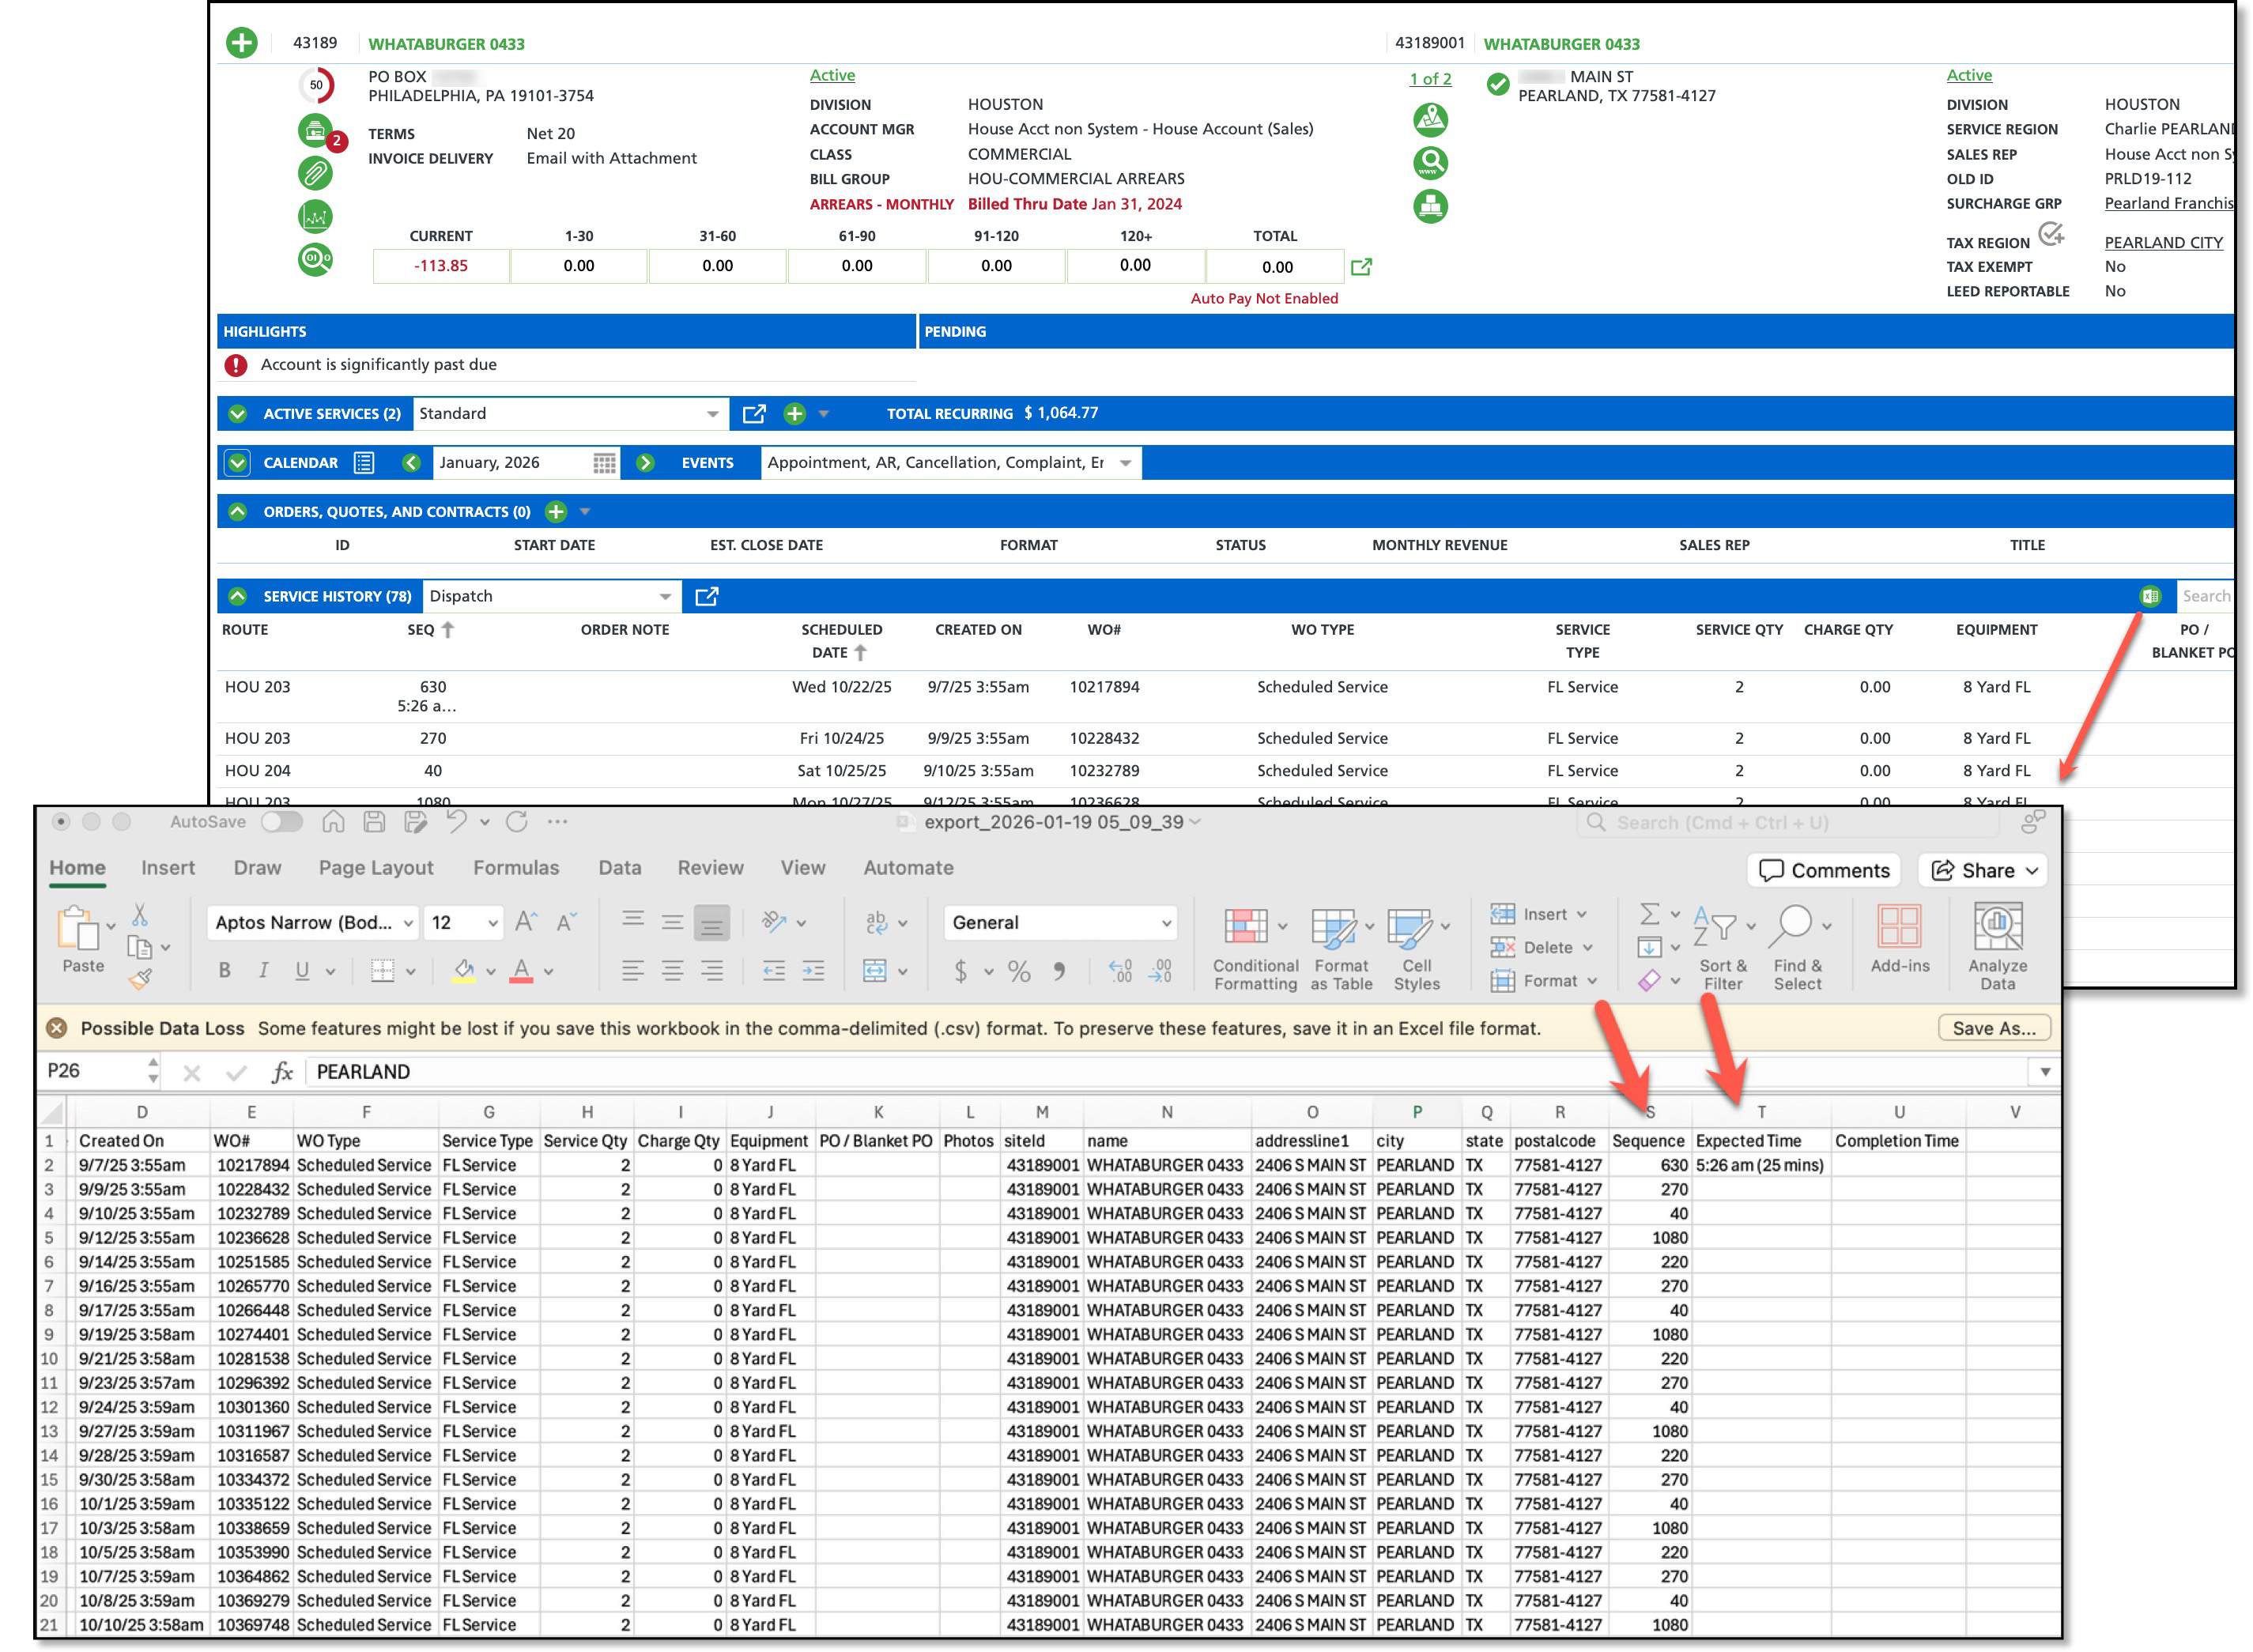
Task: Collapse the Service History section
Action: [x=238, y=596]
